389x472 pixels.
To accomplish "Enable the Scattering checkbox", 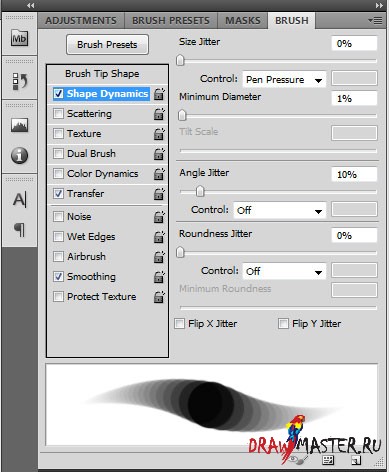I will point(58,114).
